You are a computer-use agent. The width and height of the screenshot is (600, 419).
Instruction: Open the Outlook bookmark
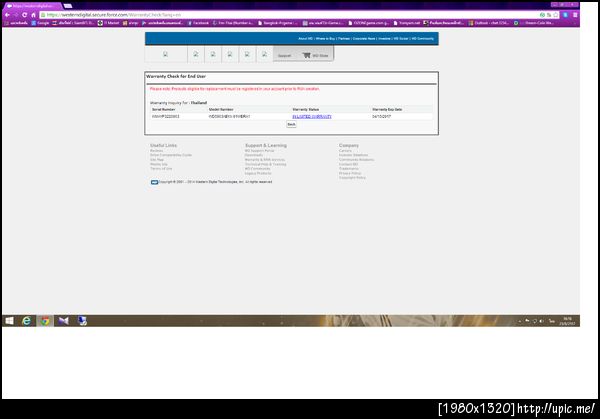(x=489, y=23)
